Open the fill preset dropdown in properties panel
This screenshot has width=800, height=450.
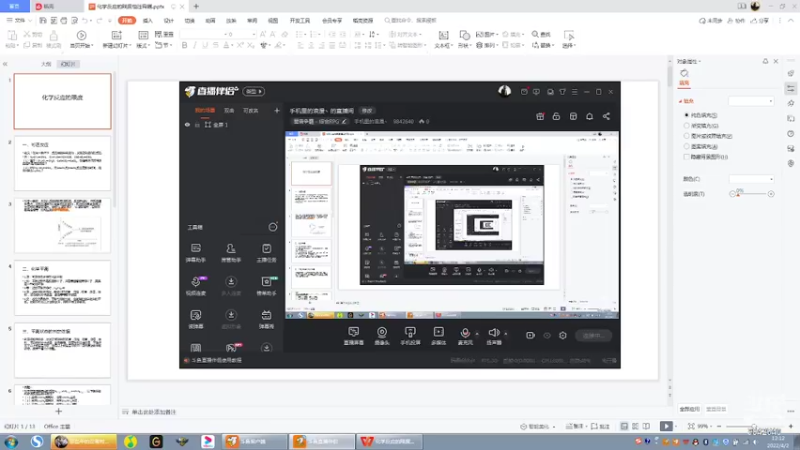751,101
